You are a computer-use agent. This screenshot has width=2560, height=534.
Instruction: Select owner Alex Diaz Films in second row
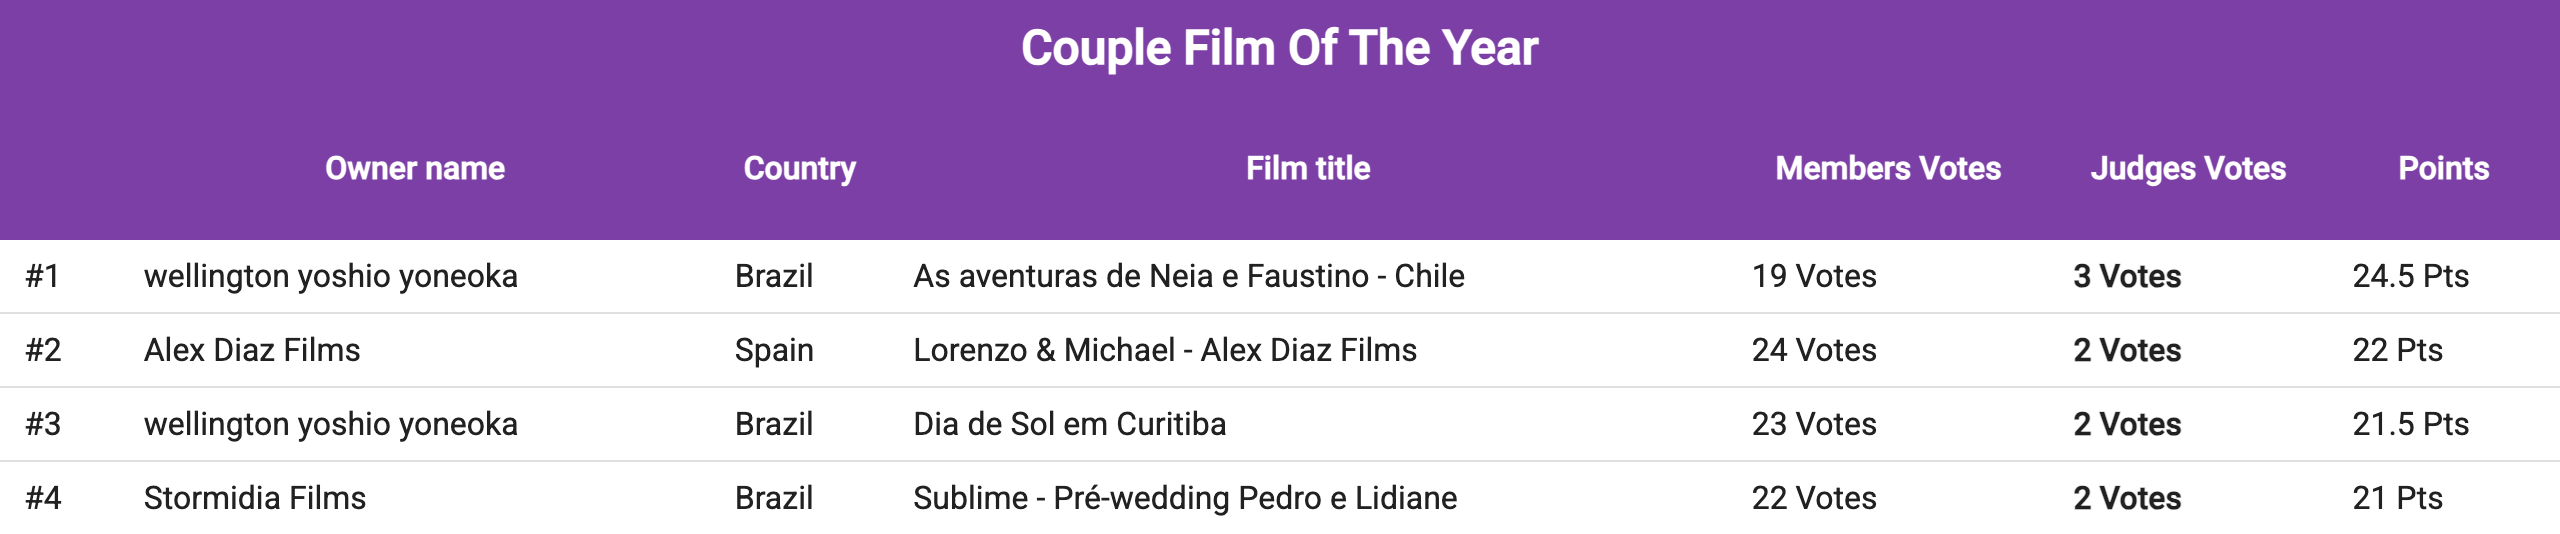point(251,350)
